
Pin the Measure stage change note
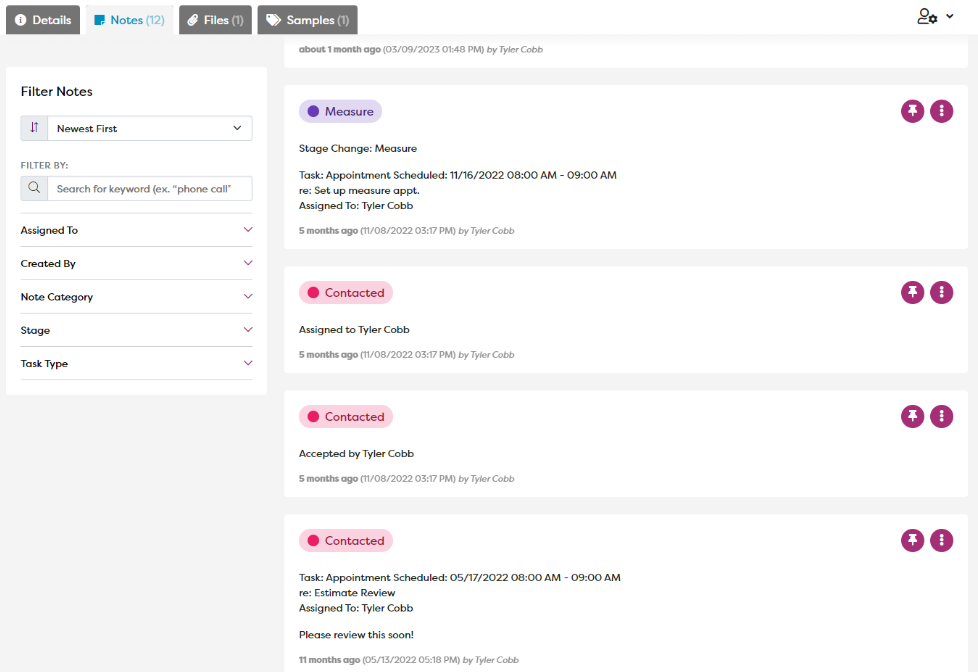pyautogui.click(x=912, y=111)
